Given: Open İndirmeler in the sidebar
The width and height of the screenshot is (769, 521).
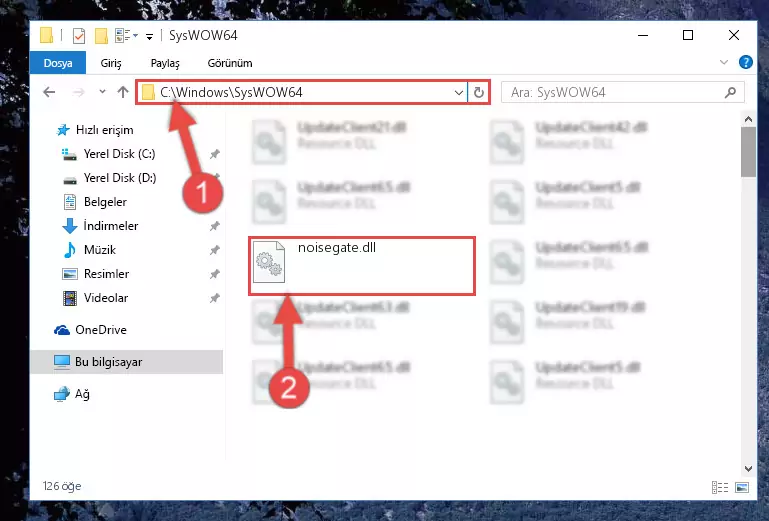Looking at the screenshot, I should (110, 226).
